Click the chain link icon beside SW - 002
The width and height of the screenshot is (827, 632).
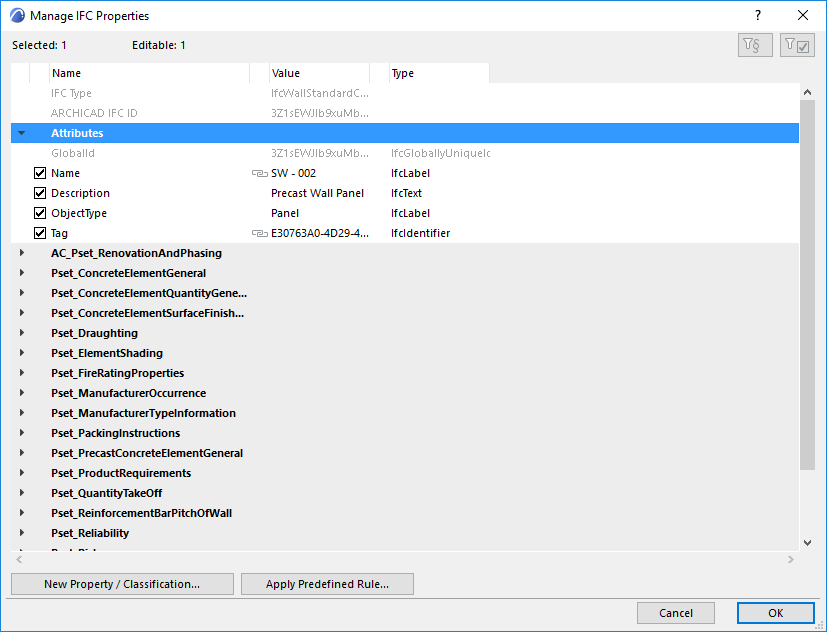point(259,173)
